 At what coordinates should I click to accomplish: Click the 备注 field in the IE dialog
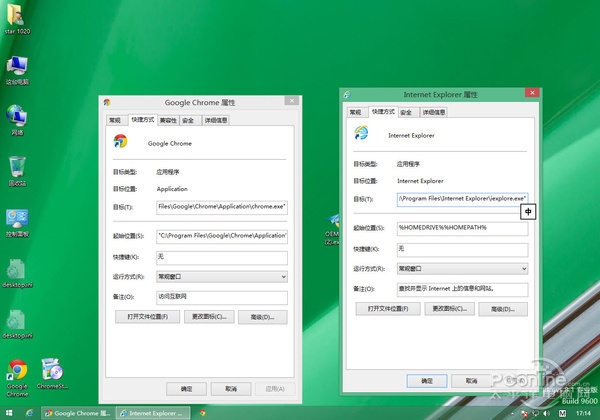point(463,290)
